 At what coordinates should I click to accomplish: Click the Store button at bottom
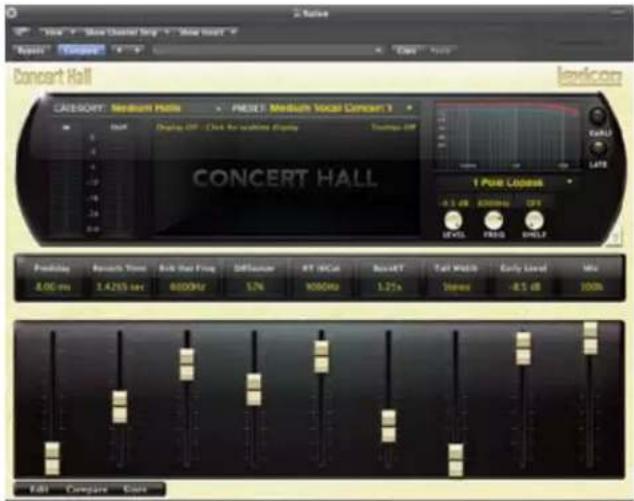click(135, 489)
